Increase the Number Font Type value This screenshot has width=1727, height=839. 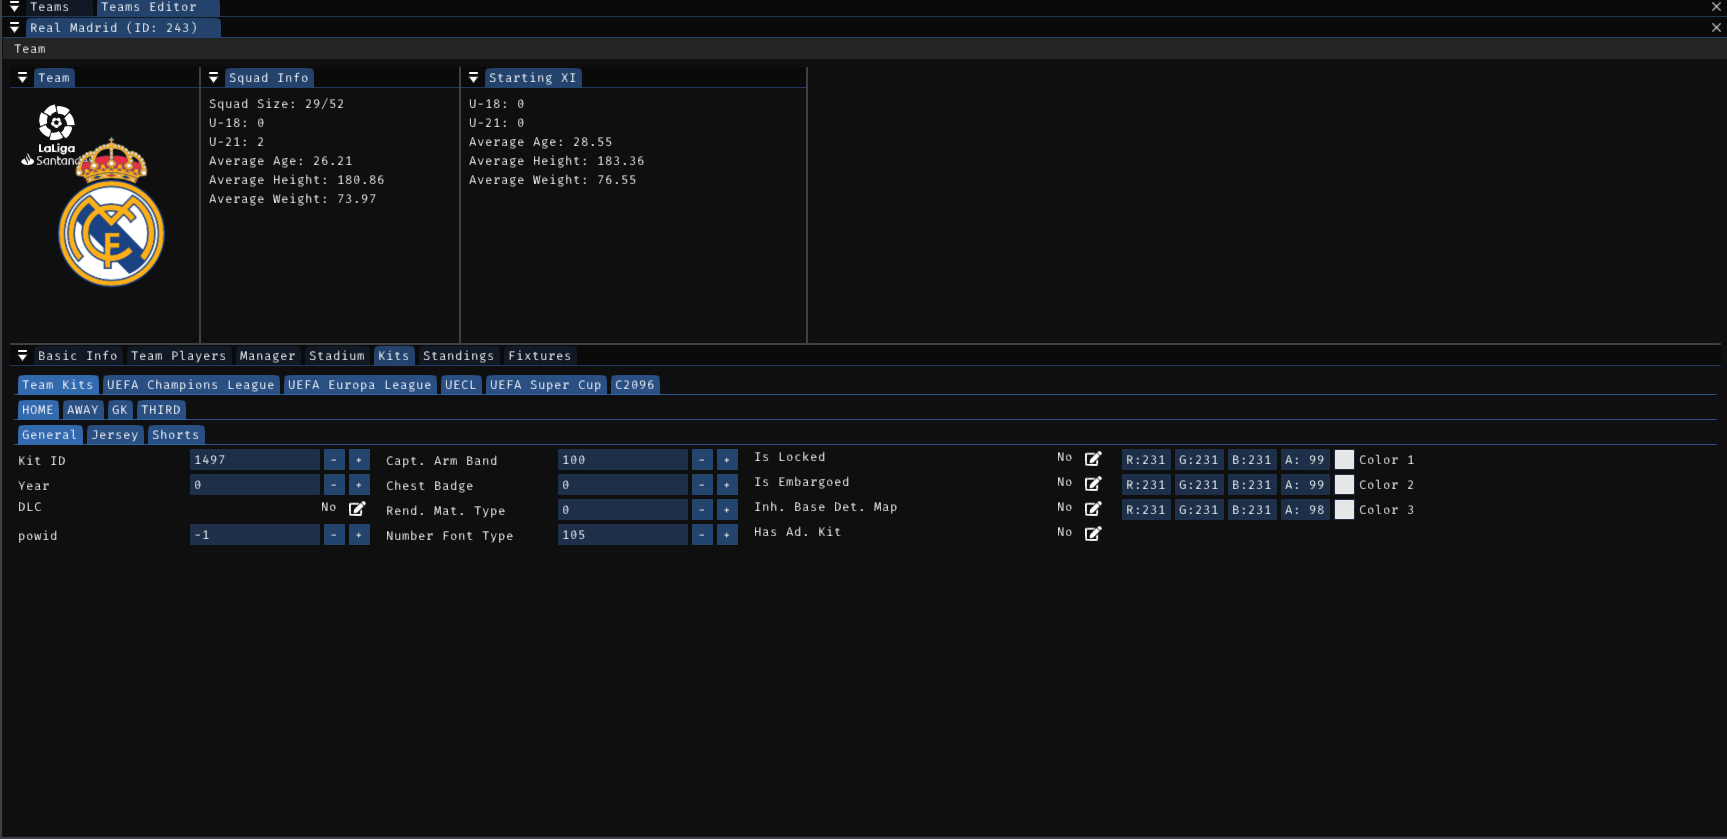tap(727, 535)
